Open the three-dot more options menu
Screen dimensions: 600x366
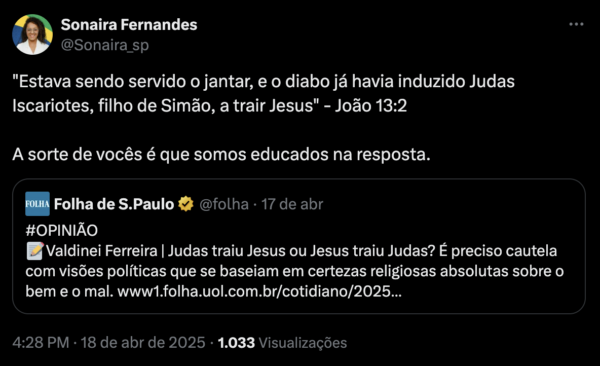[x=576, y=24]
